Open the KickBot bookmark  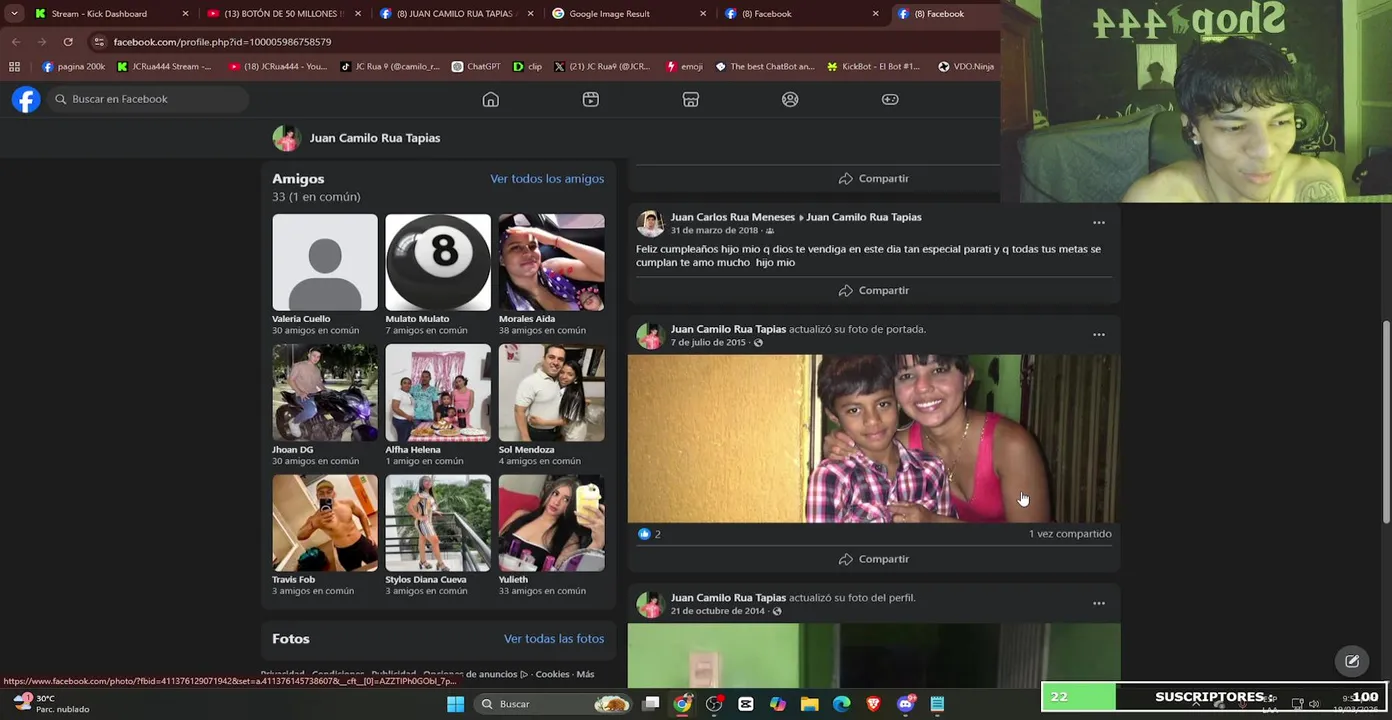click(x=873, y=67)
